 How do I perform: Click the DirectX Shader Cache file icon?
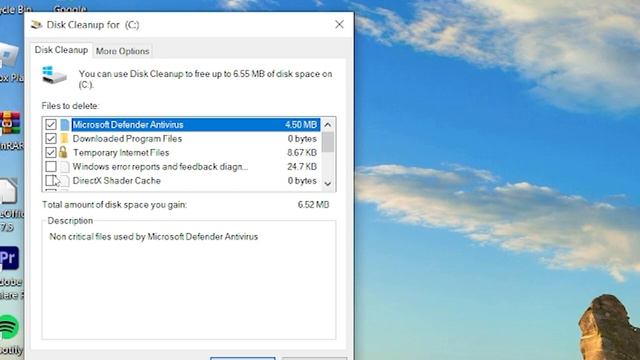point(64,180)
